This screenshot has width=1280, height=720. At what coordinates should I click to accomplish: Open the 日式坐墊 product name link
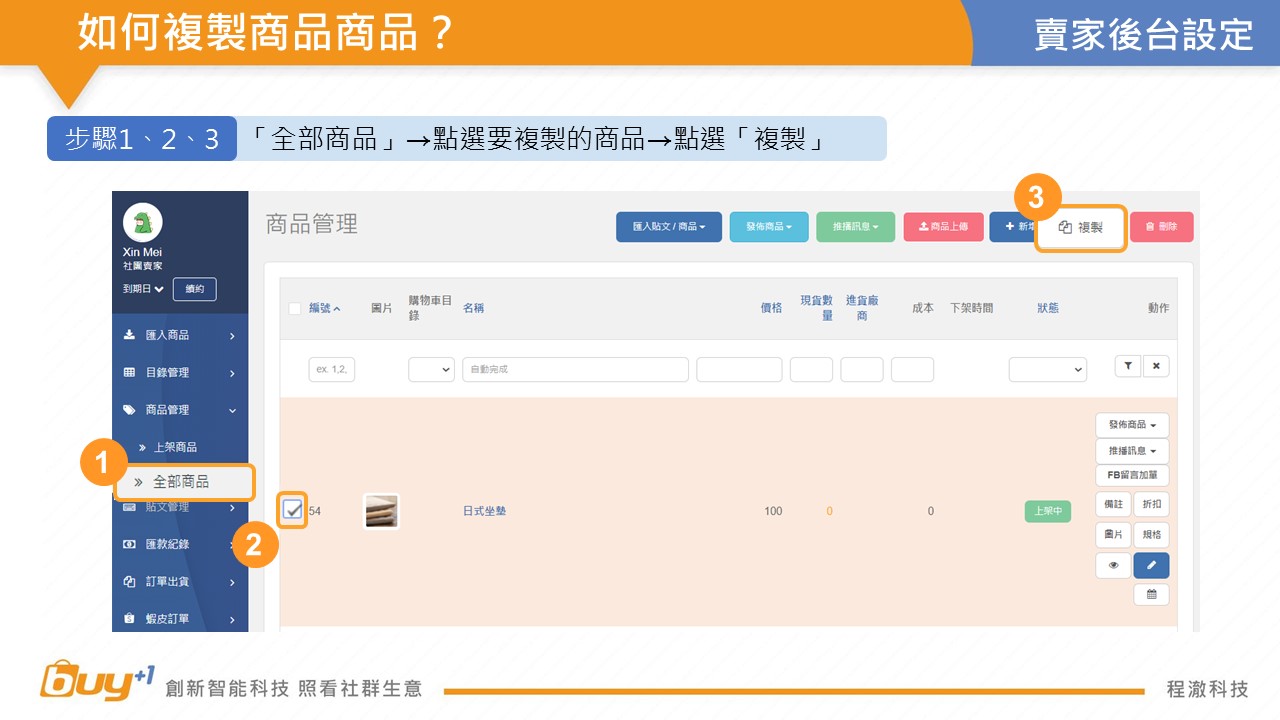pos(484,511)
